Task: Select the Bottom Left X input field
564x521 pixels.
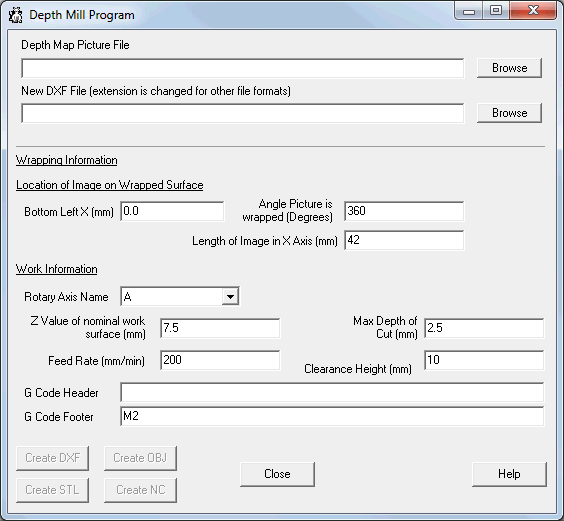Action: [172, 211]
